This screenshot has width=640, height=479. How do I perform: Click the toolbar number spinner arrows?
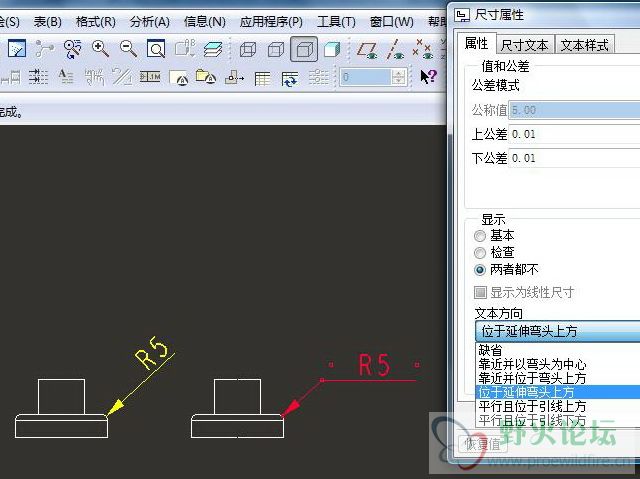(x=398, y=77)
